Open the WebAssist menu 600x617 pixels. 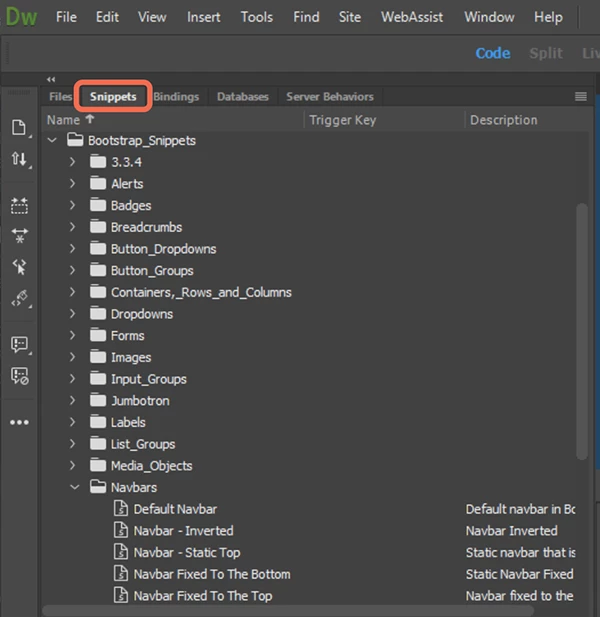pyautogui.click(x=412, y=17)
